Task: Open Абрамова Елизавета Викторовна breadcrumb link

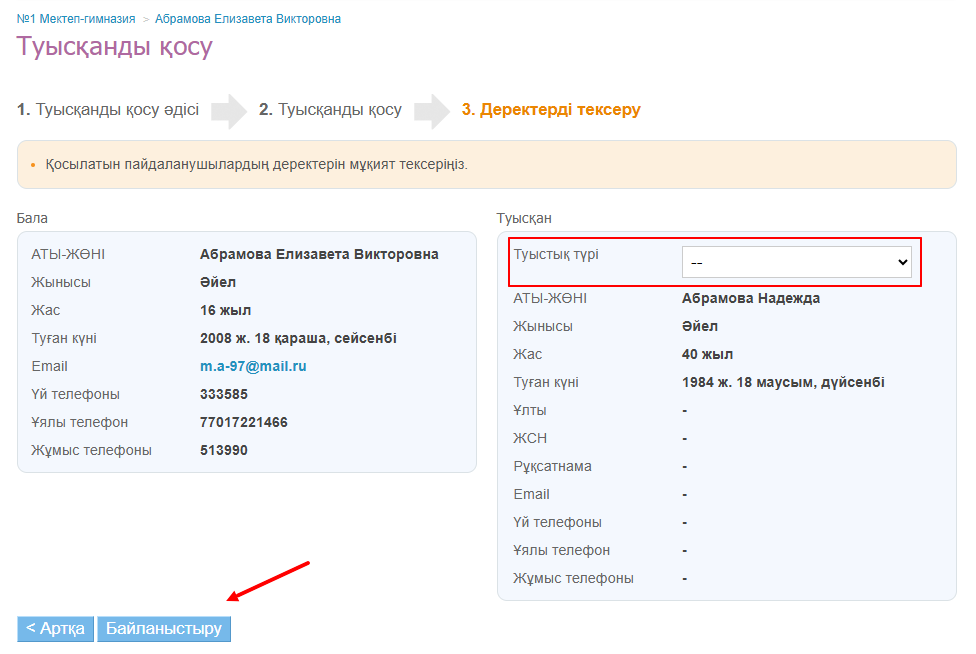Action: (247, 19)
